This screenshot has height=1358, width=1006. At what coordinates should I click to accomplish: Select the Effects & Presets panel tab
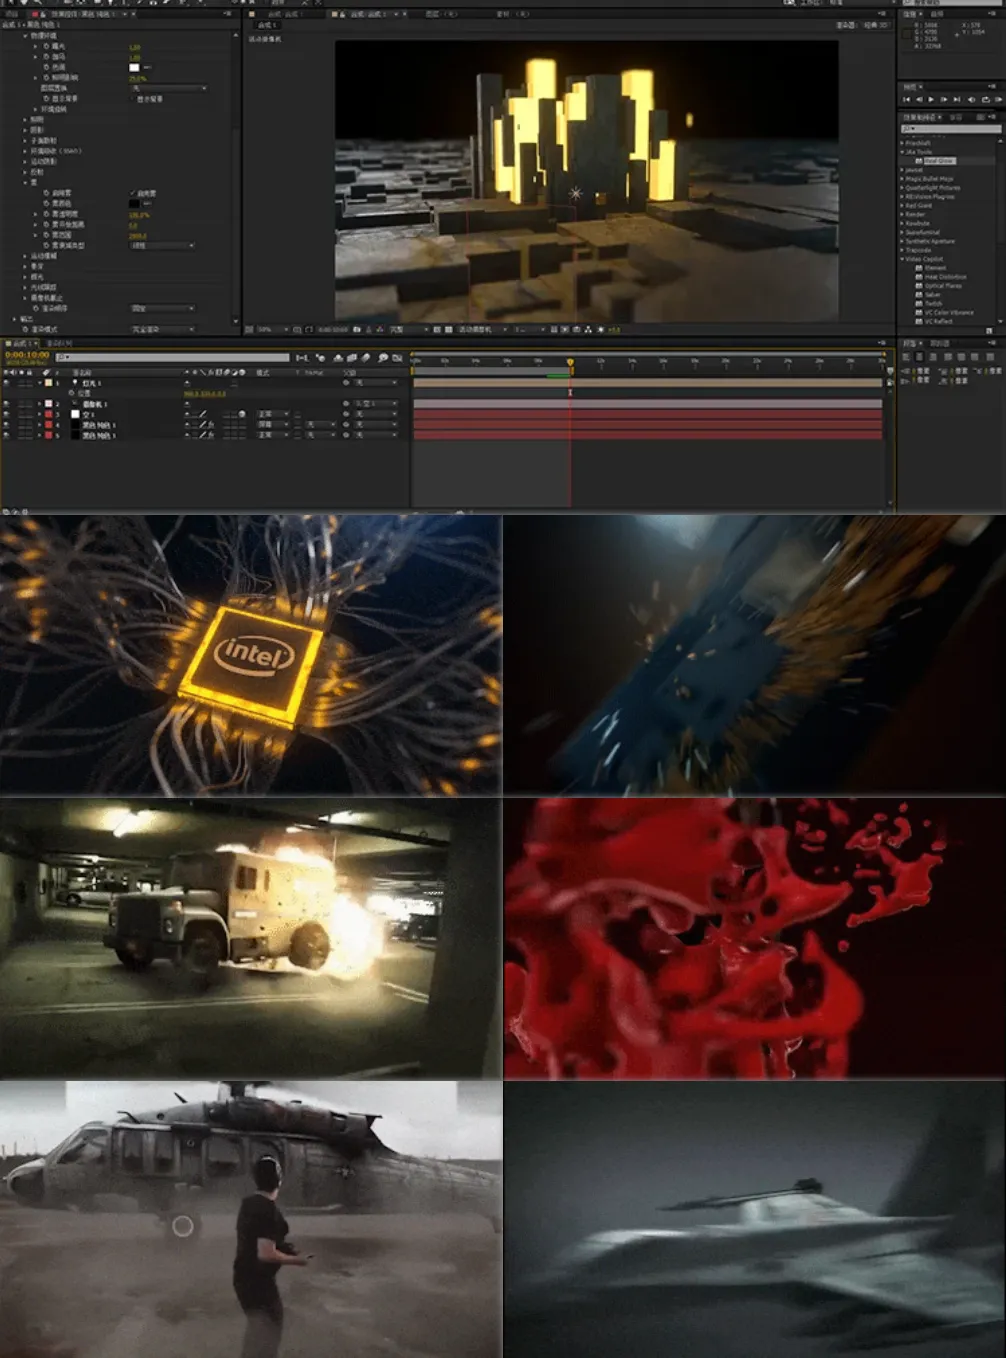coord(921,117)
